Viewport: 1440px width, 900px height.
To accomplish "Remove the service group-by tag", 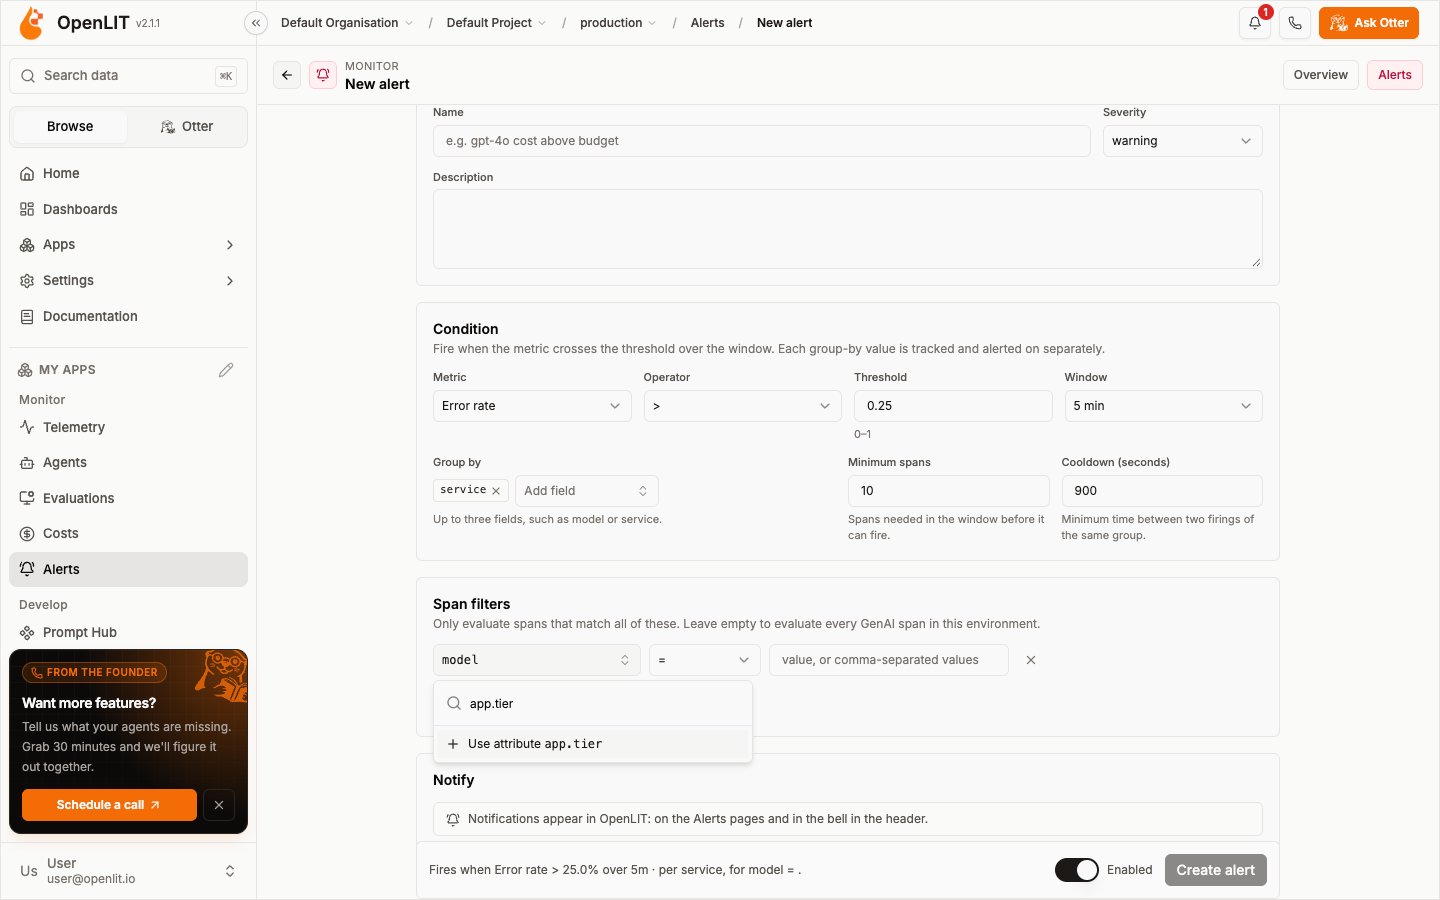I will pos(496,491).
